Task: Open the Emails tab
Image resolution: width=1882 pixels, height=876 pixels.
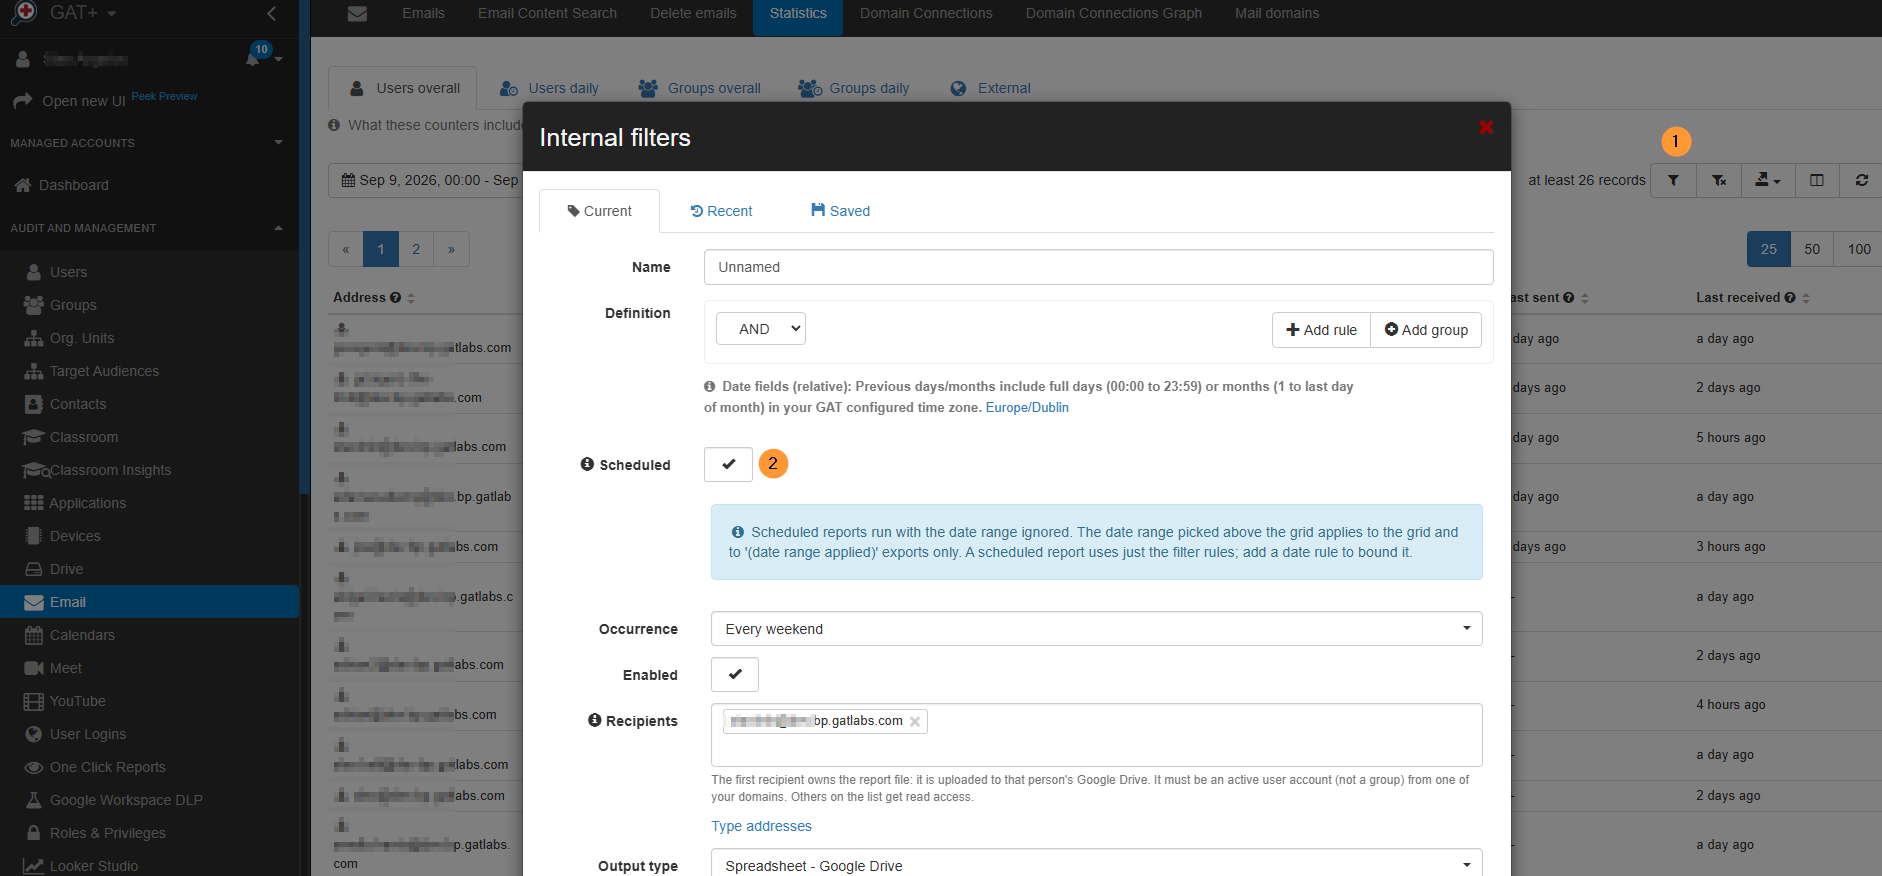Action: coord(424,14)
